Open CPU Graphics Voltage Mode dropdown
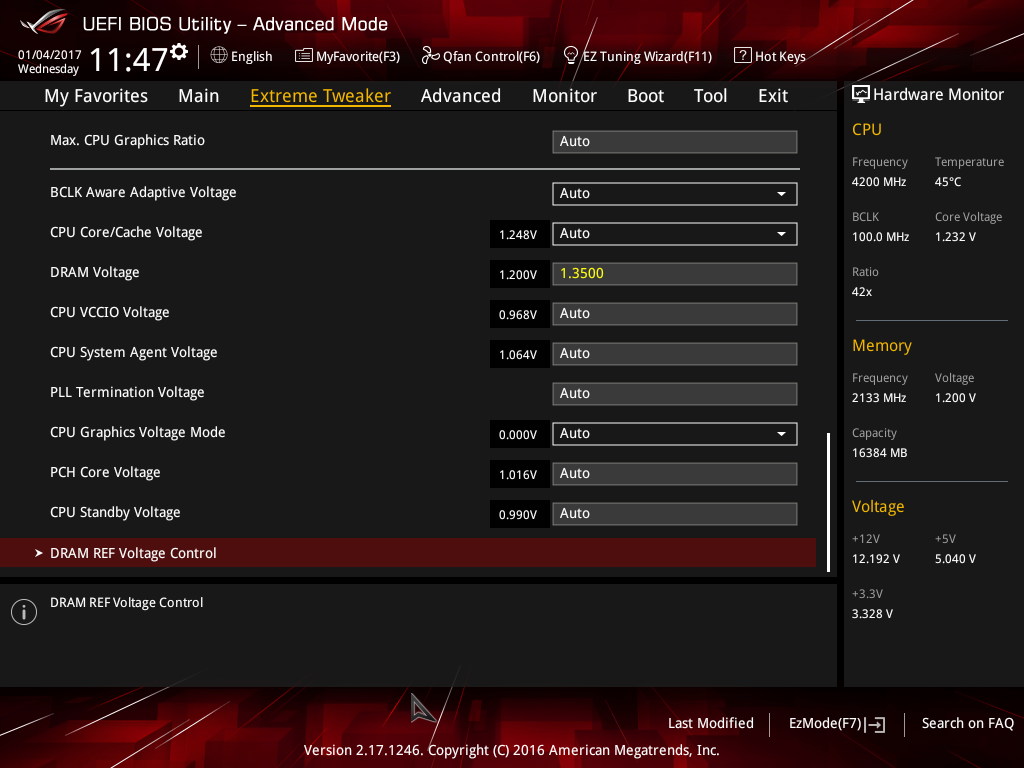The width and height of the screenshot is (1024, 768). click(x=675, y=434)
